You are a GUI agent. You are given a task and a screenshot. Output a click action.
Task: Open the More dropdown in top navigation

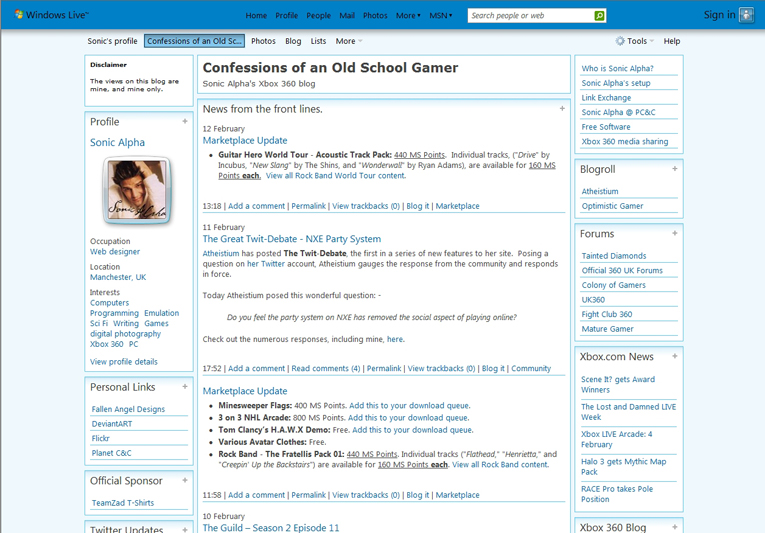408,16
